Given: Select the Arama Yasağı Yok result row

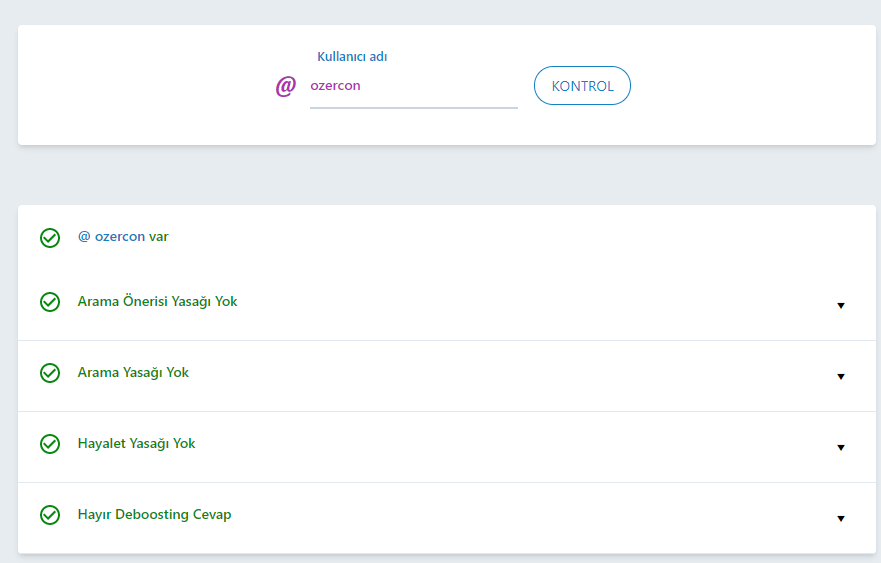Looking at the screenshot, I should coord(447,376).
